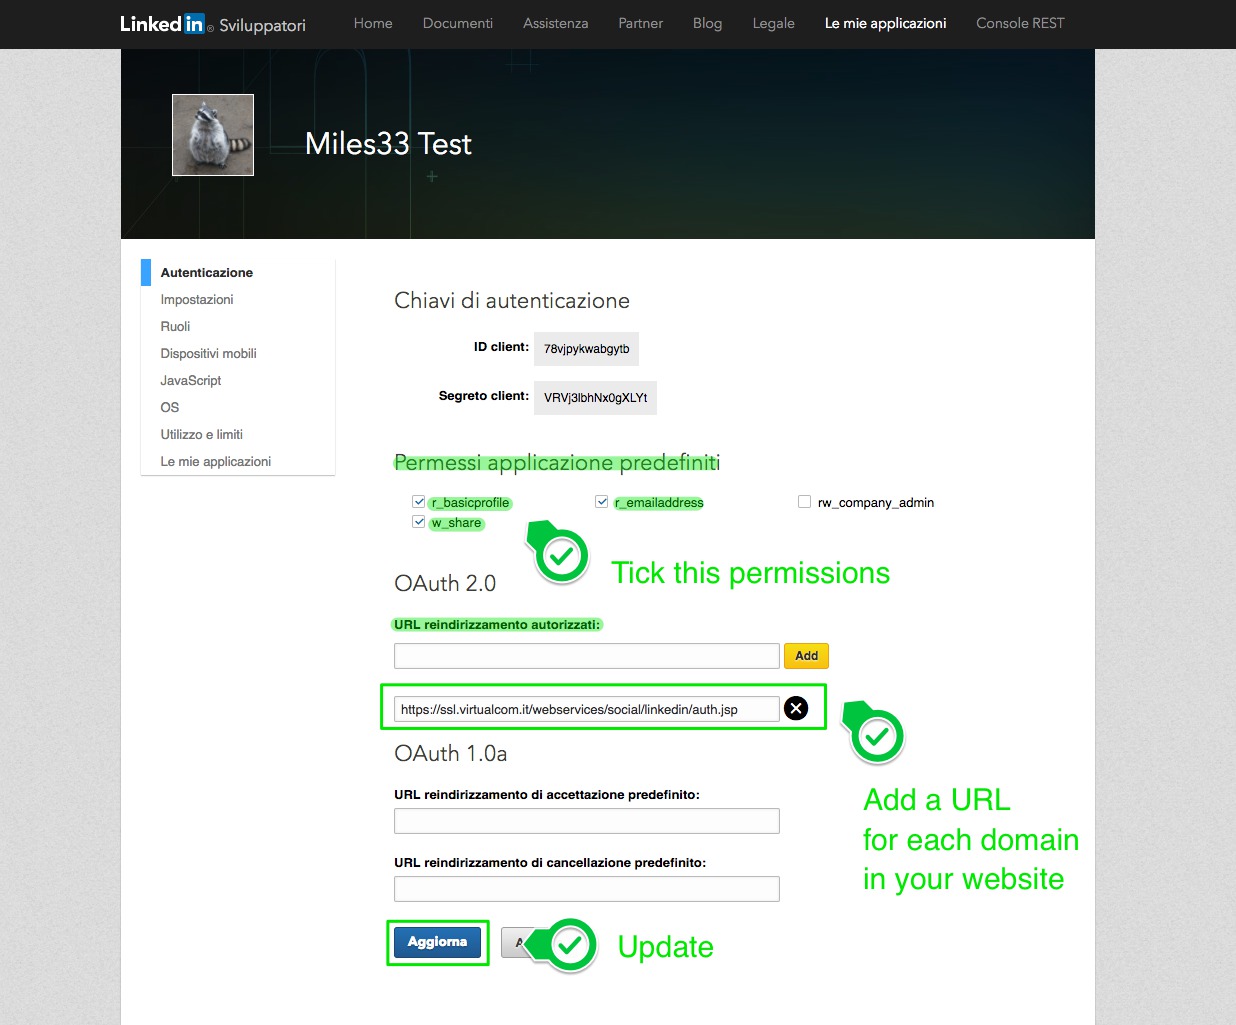Click the raccoon application avatar
The height and width of the screenshot is (1025, 1236).
pos(213,135)
